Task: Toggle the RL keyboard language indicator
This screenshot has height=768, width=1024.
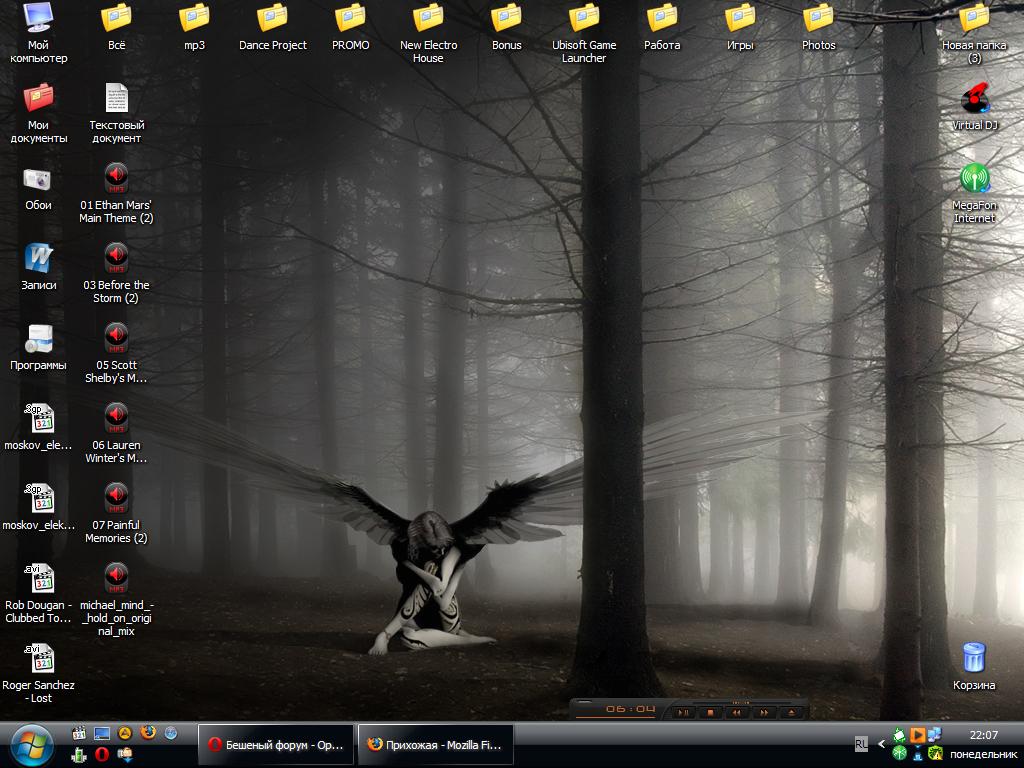Action: [x=861, y=744]
